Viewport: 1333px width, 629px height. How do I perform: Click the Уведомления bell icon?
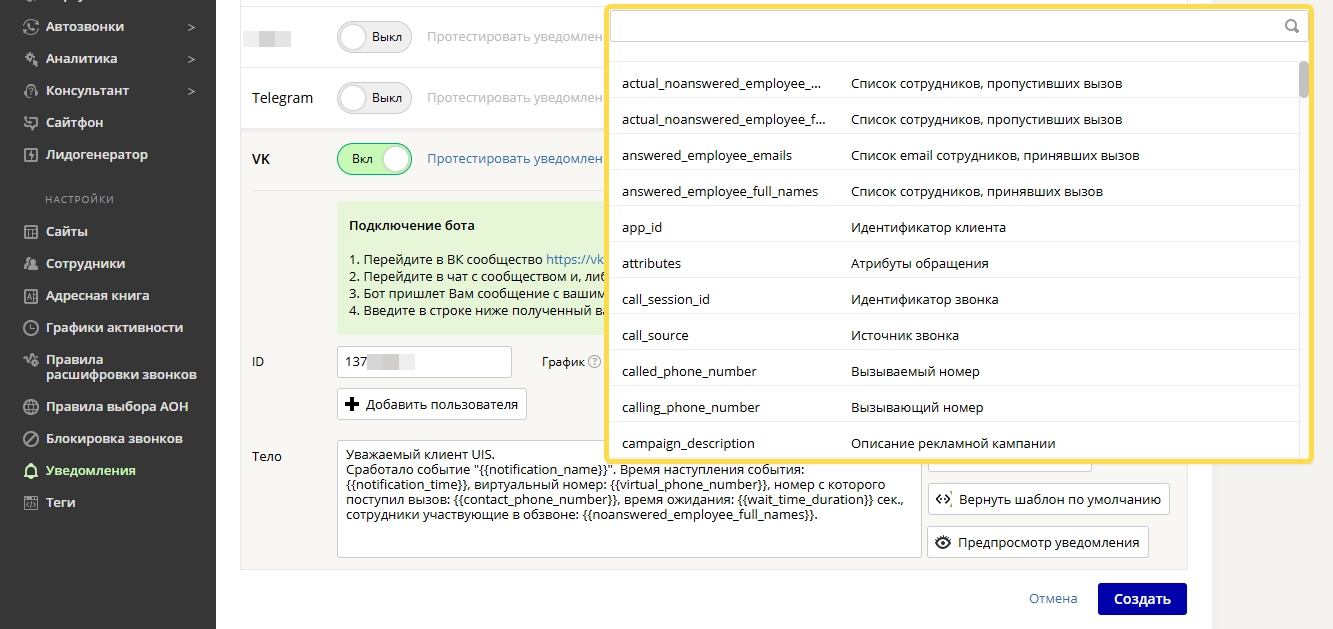coord(30,471)
